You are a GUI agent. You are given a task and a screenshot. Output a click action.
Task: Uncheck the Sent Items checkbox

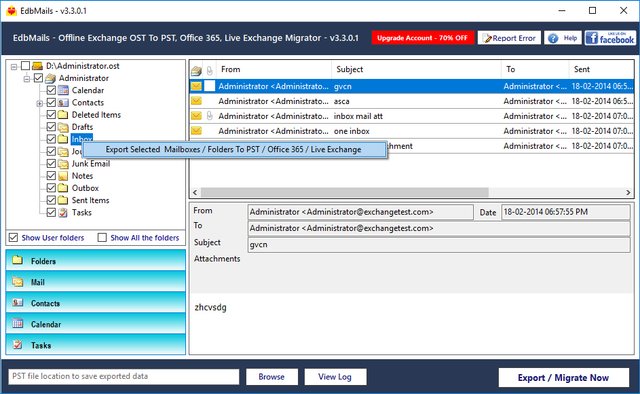(51, 200)
